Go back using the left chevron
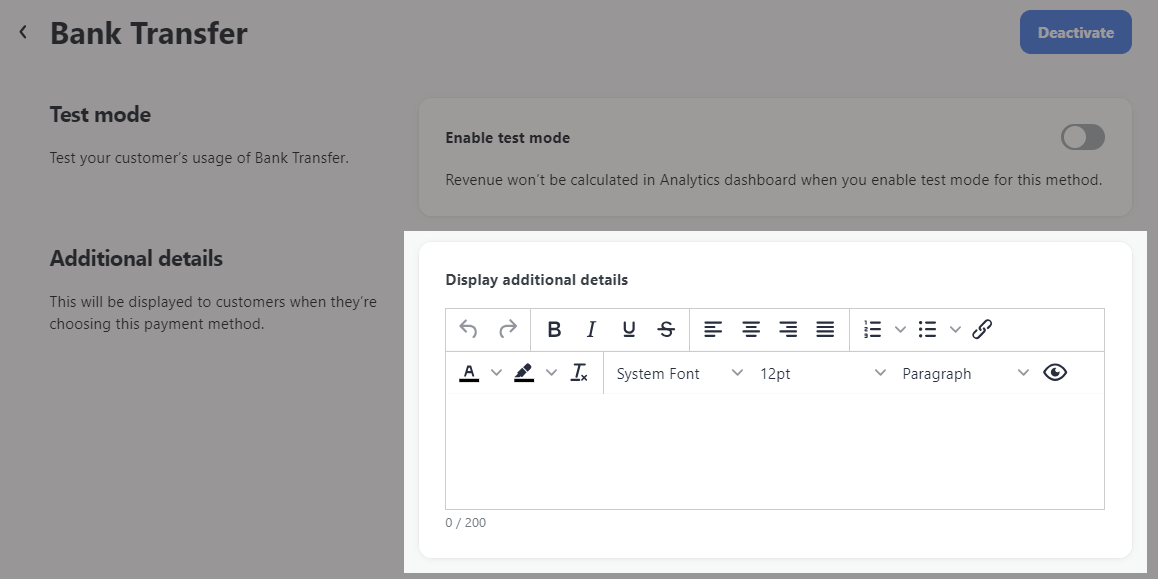The image size is (1158, 579). click(x=24, y=32)
